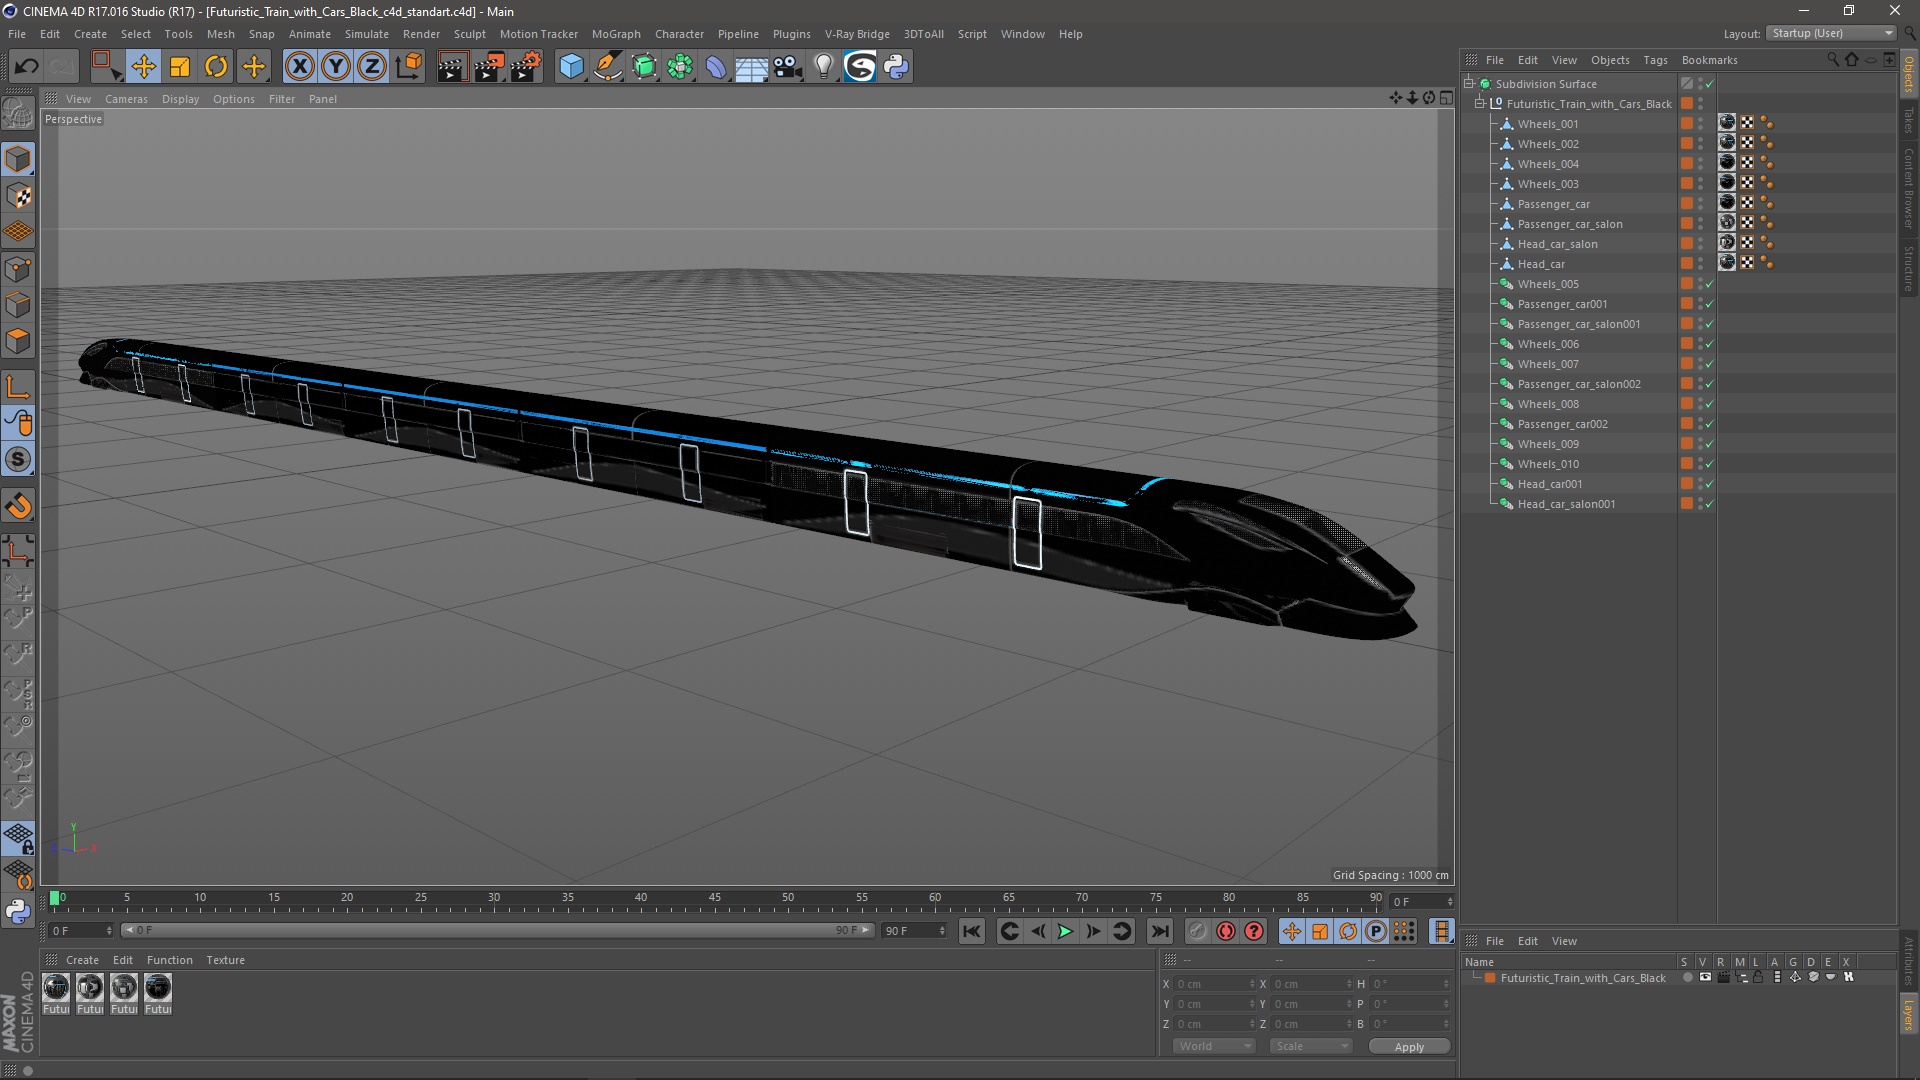Open the Simulate menu
The image size is (1920, 1080).
tap(367, 34)
